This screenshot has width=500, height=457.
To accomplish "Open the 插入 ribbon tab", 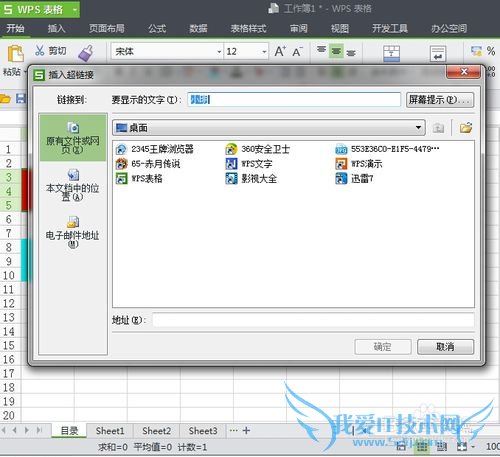I will pos(56,28).
